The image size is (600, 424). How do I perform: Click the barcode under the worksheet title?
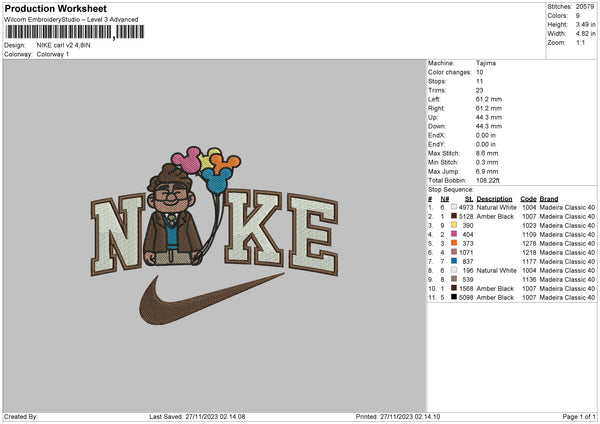(75, 32)
